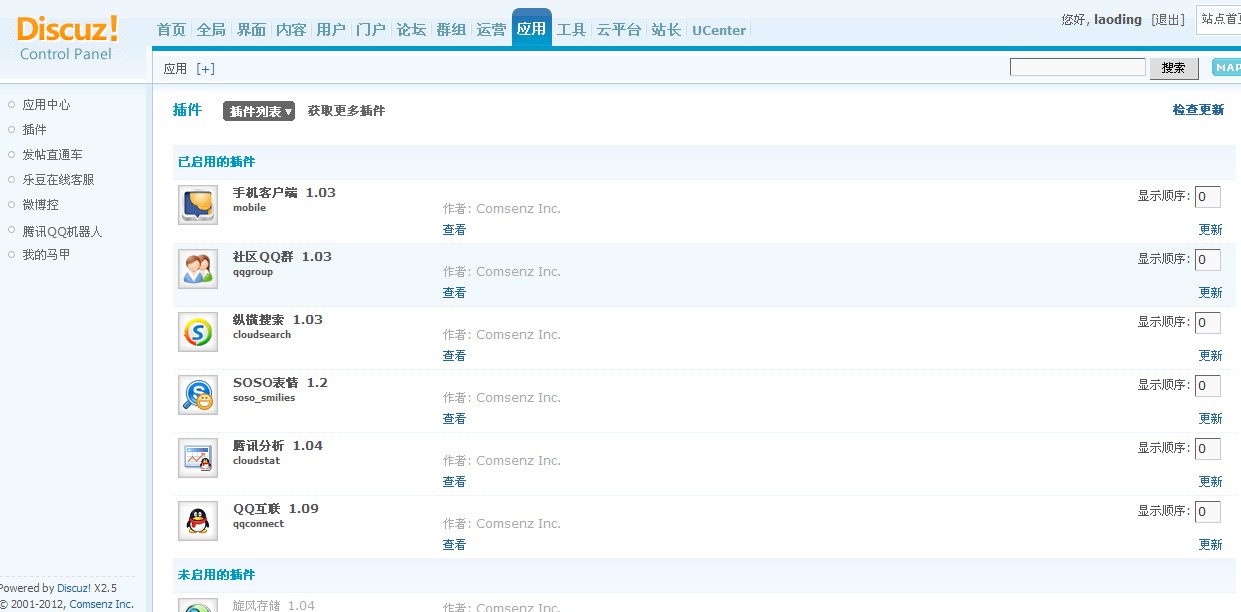
Task: Select 插件 in the left sidebar
Action: pyautogui.click(x=34, y=130)
